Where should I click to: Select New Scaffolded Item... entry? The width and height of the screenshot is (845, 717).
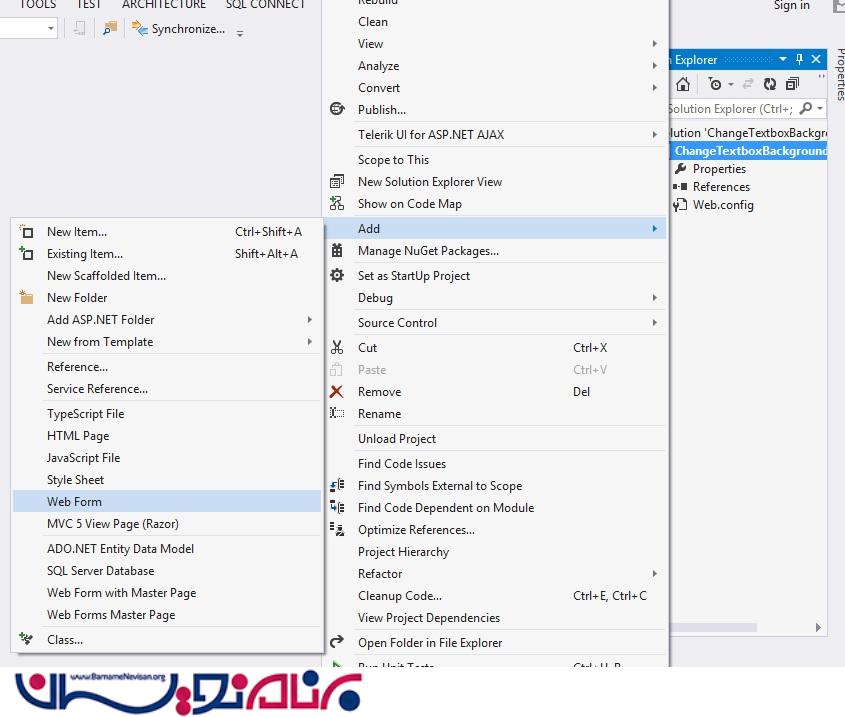pyautogui.click(x=167, y=276)
